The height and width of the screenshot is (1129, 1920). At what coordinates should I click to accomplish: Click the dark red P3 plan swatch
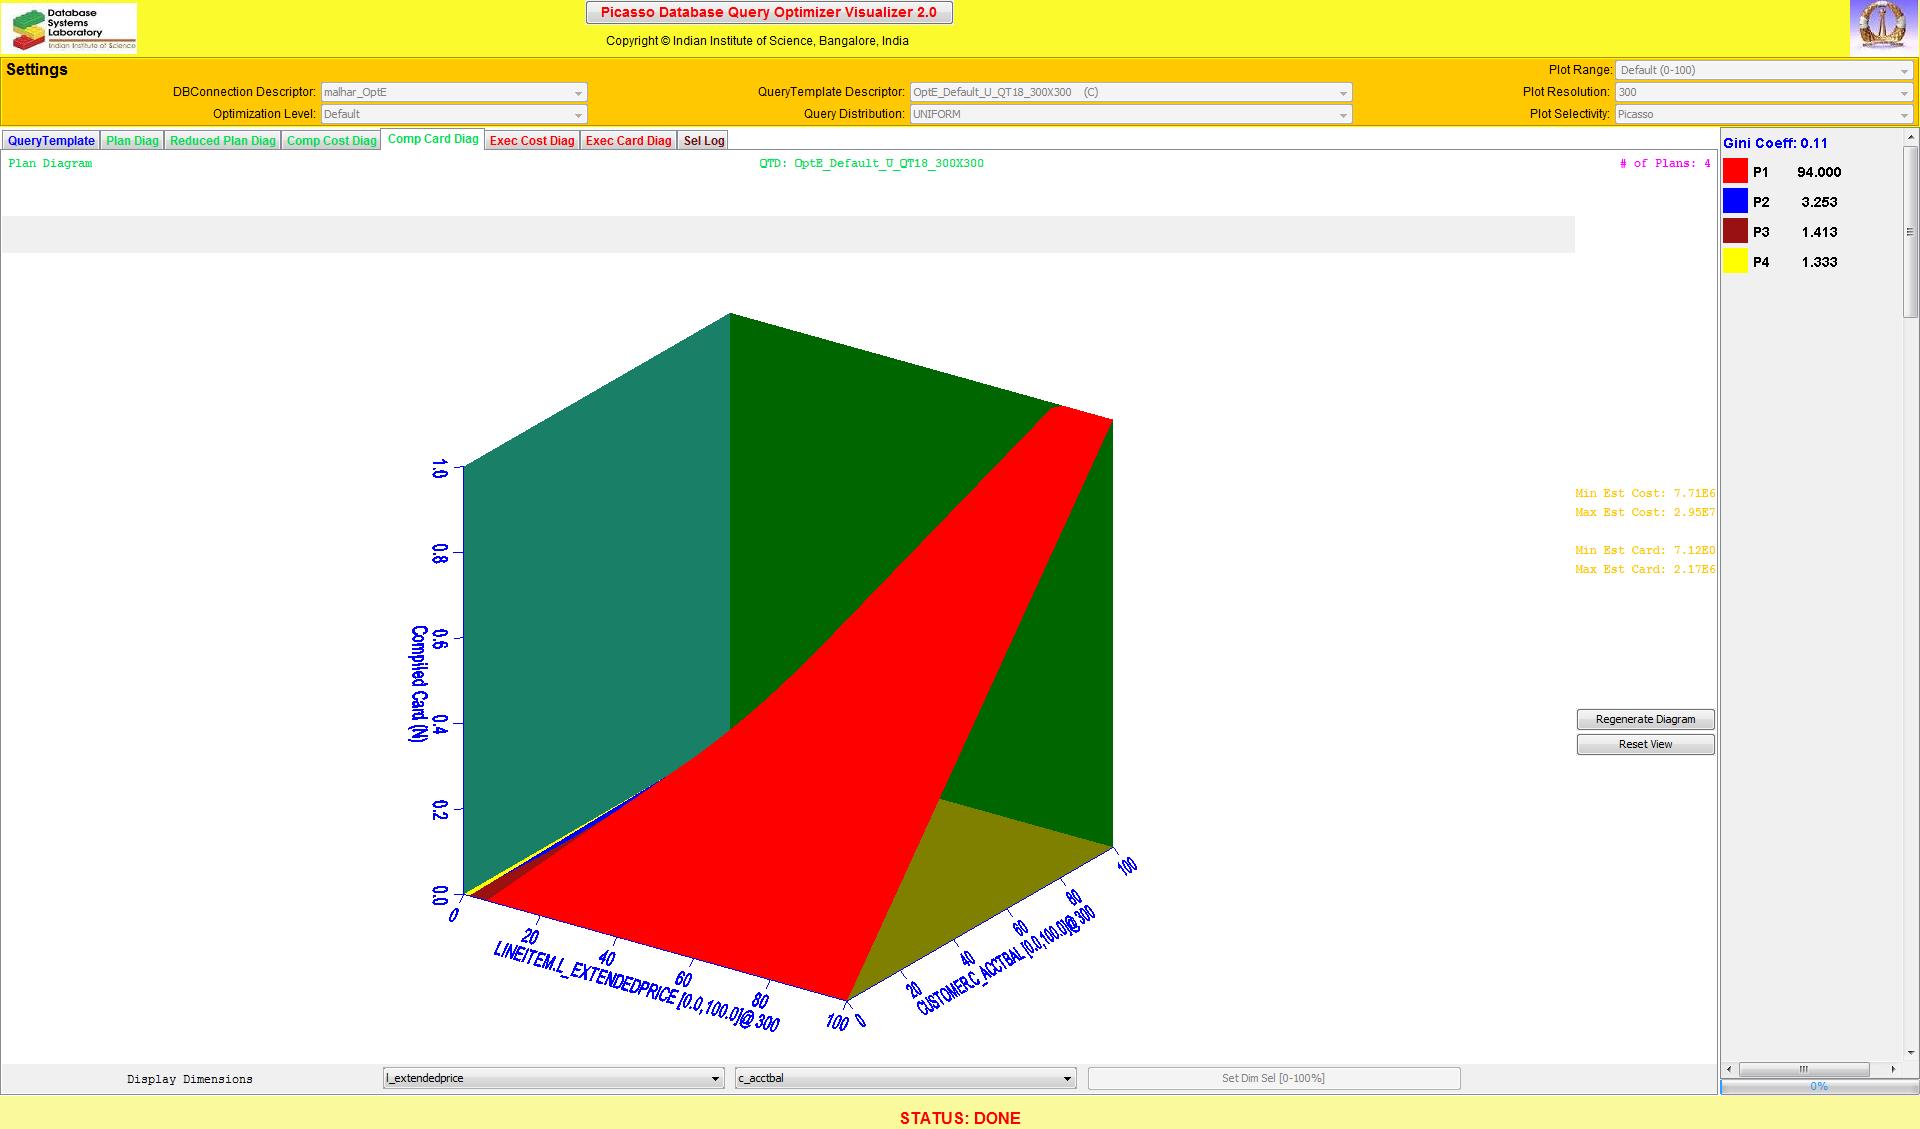[x=1735, y=232]
